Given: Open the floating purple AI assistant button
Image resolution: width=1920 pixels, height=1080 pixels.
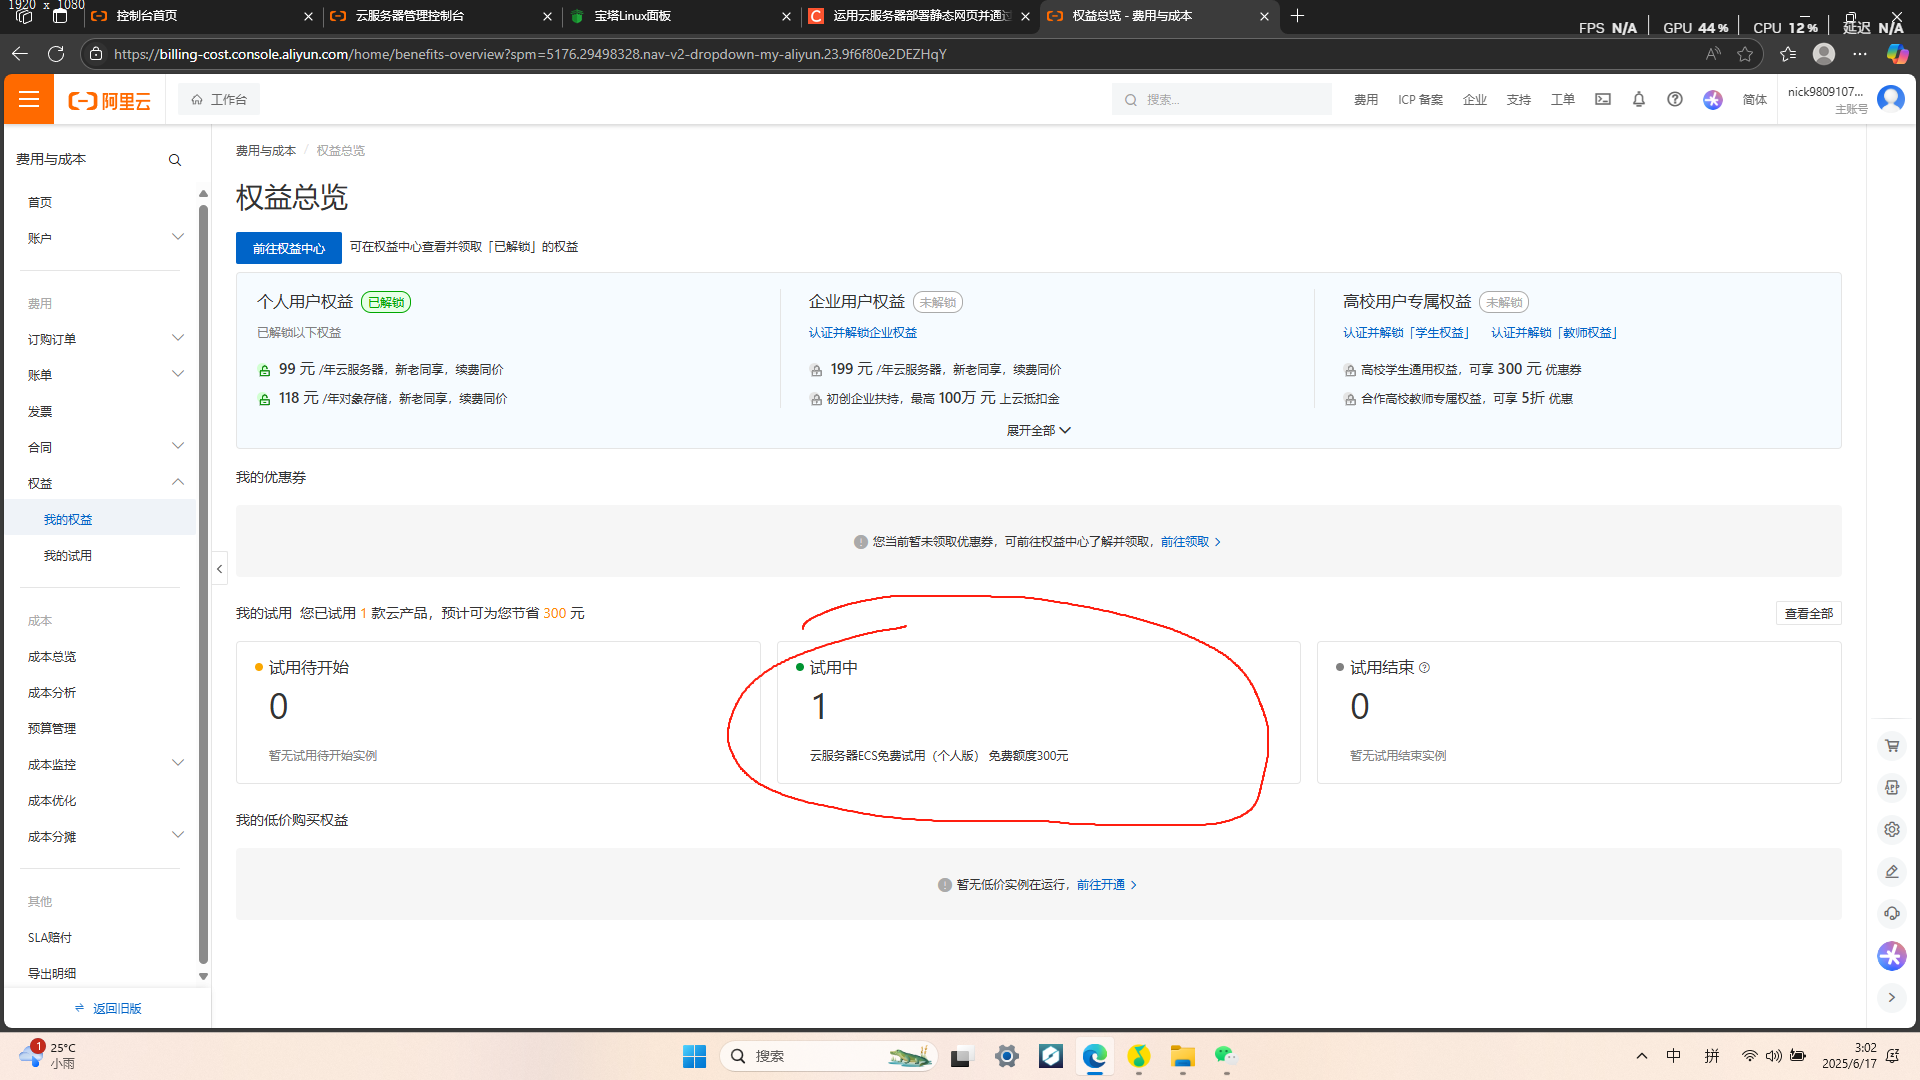Looking at the screenshot, I should 1892,955.
